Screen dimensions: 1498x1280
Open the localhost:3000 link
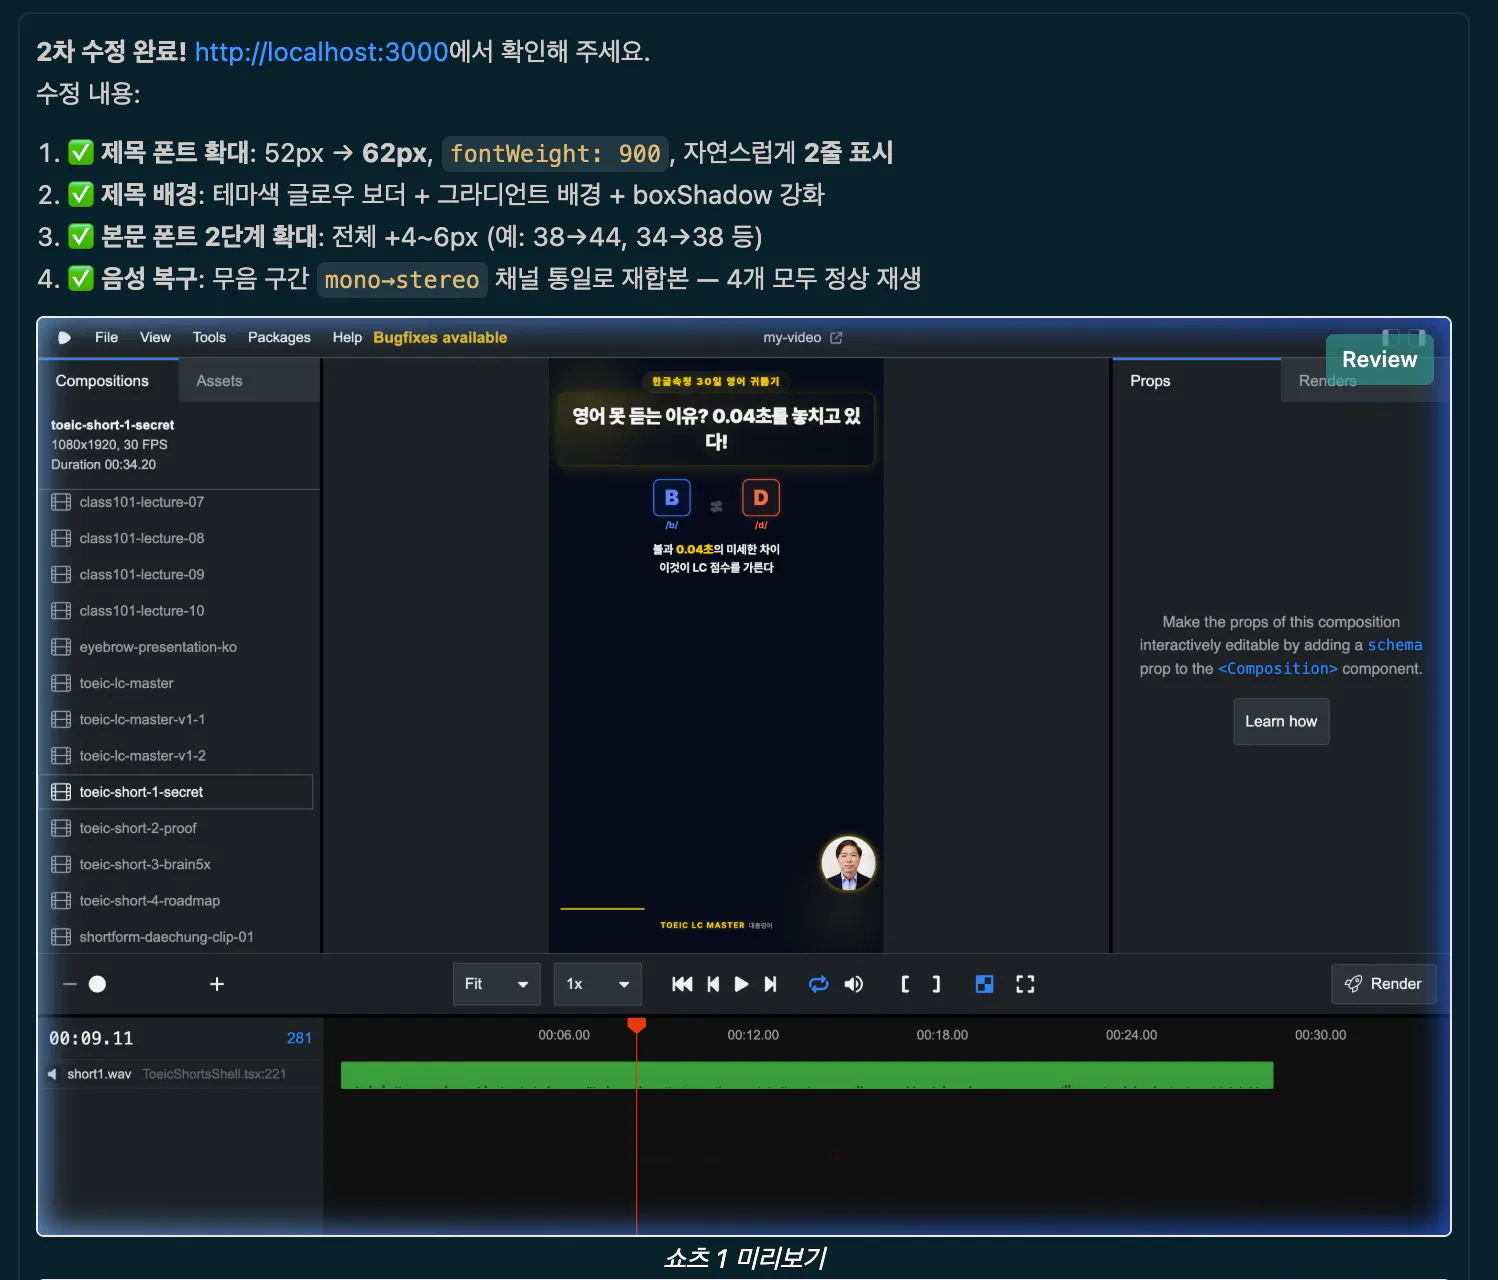(x=321, y=52)
